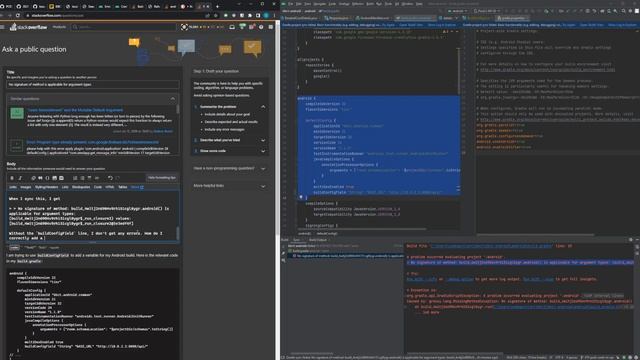
Task: Open the Products menu in Stack Overflow
Action: (59, 27)
